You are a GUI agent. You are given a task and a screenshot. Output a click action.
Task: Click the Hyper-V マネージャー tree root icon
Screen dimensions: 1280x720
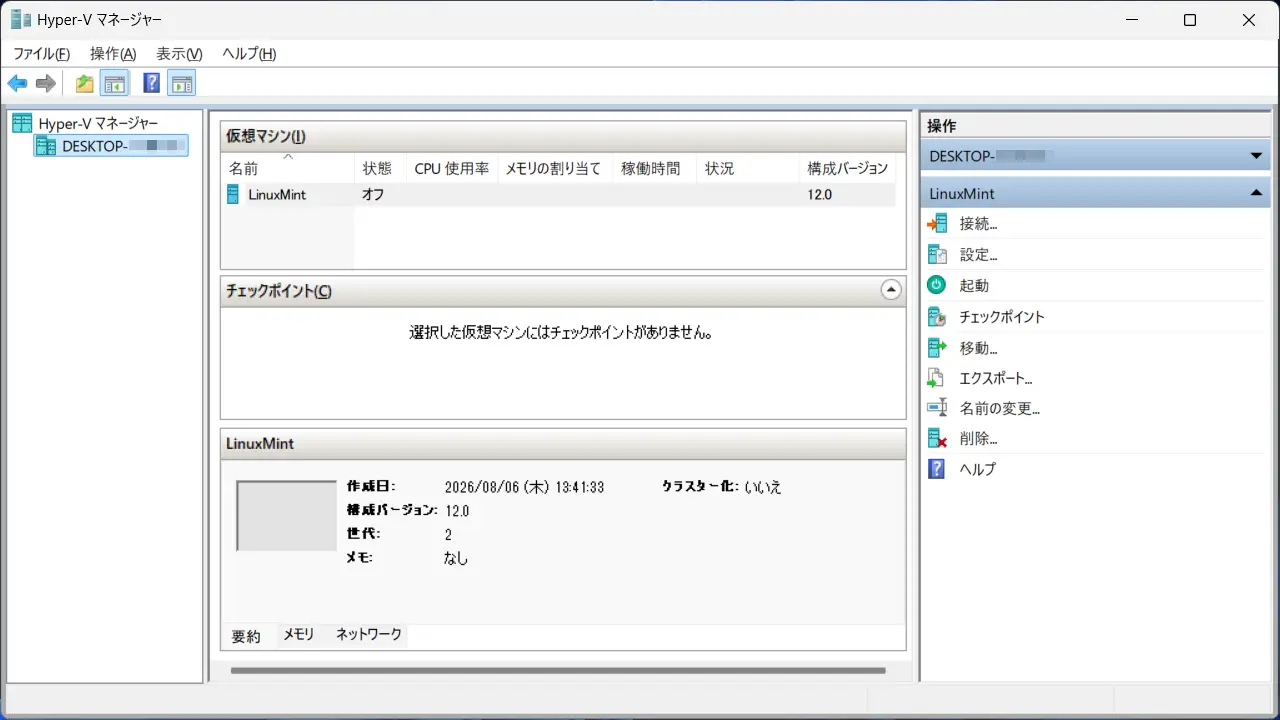click(22, 123)
